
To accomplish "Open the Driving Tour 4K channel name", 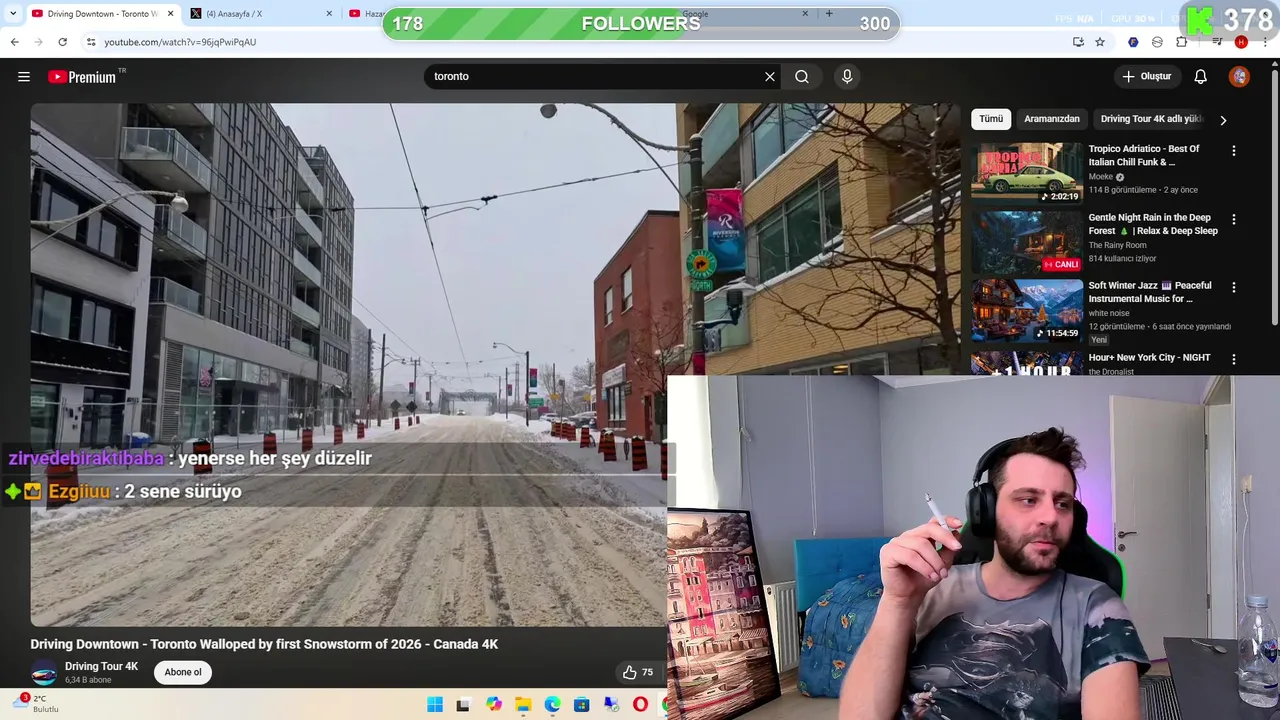I will click(101, 667).
